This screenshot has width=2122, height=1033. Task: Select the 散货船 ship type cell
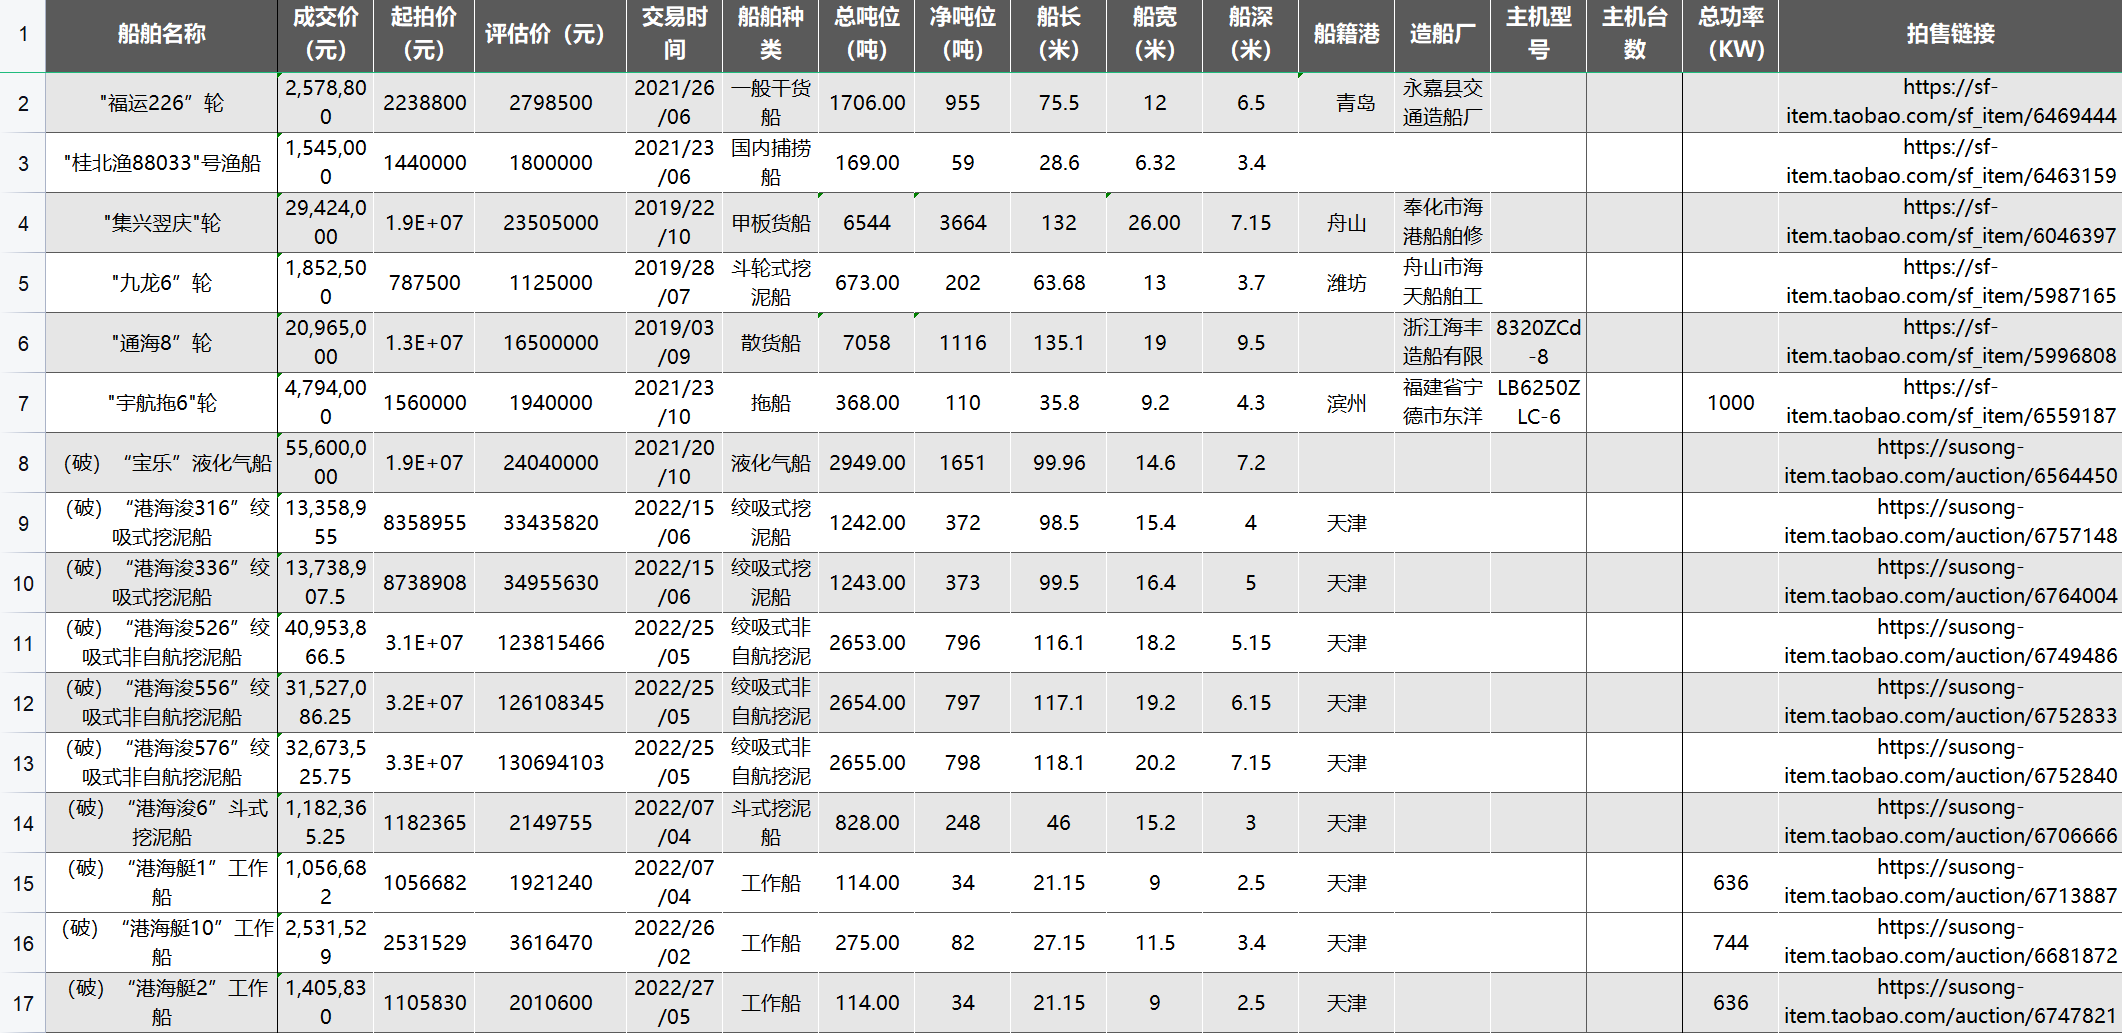[x=770, y=342]
